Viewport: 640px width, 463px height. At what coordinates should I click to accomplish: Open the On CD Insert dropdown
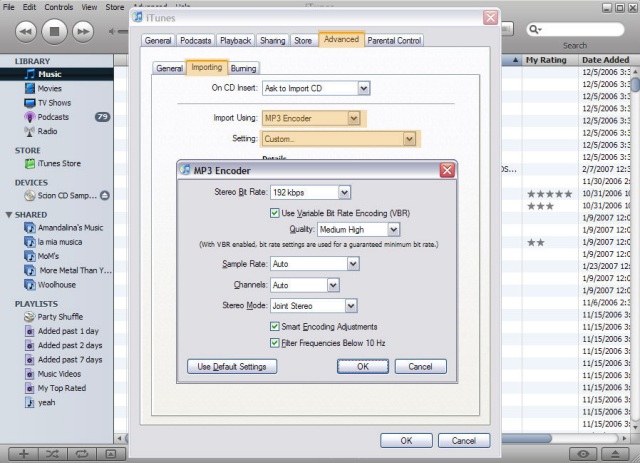point(316,88)
